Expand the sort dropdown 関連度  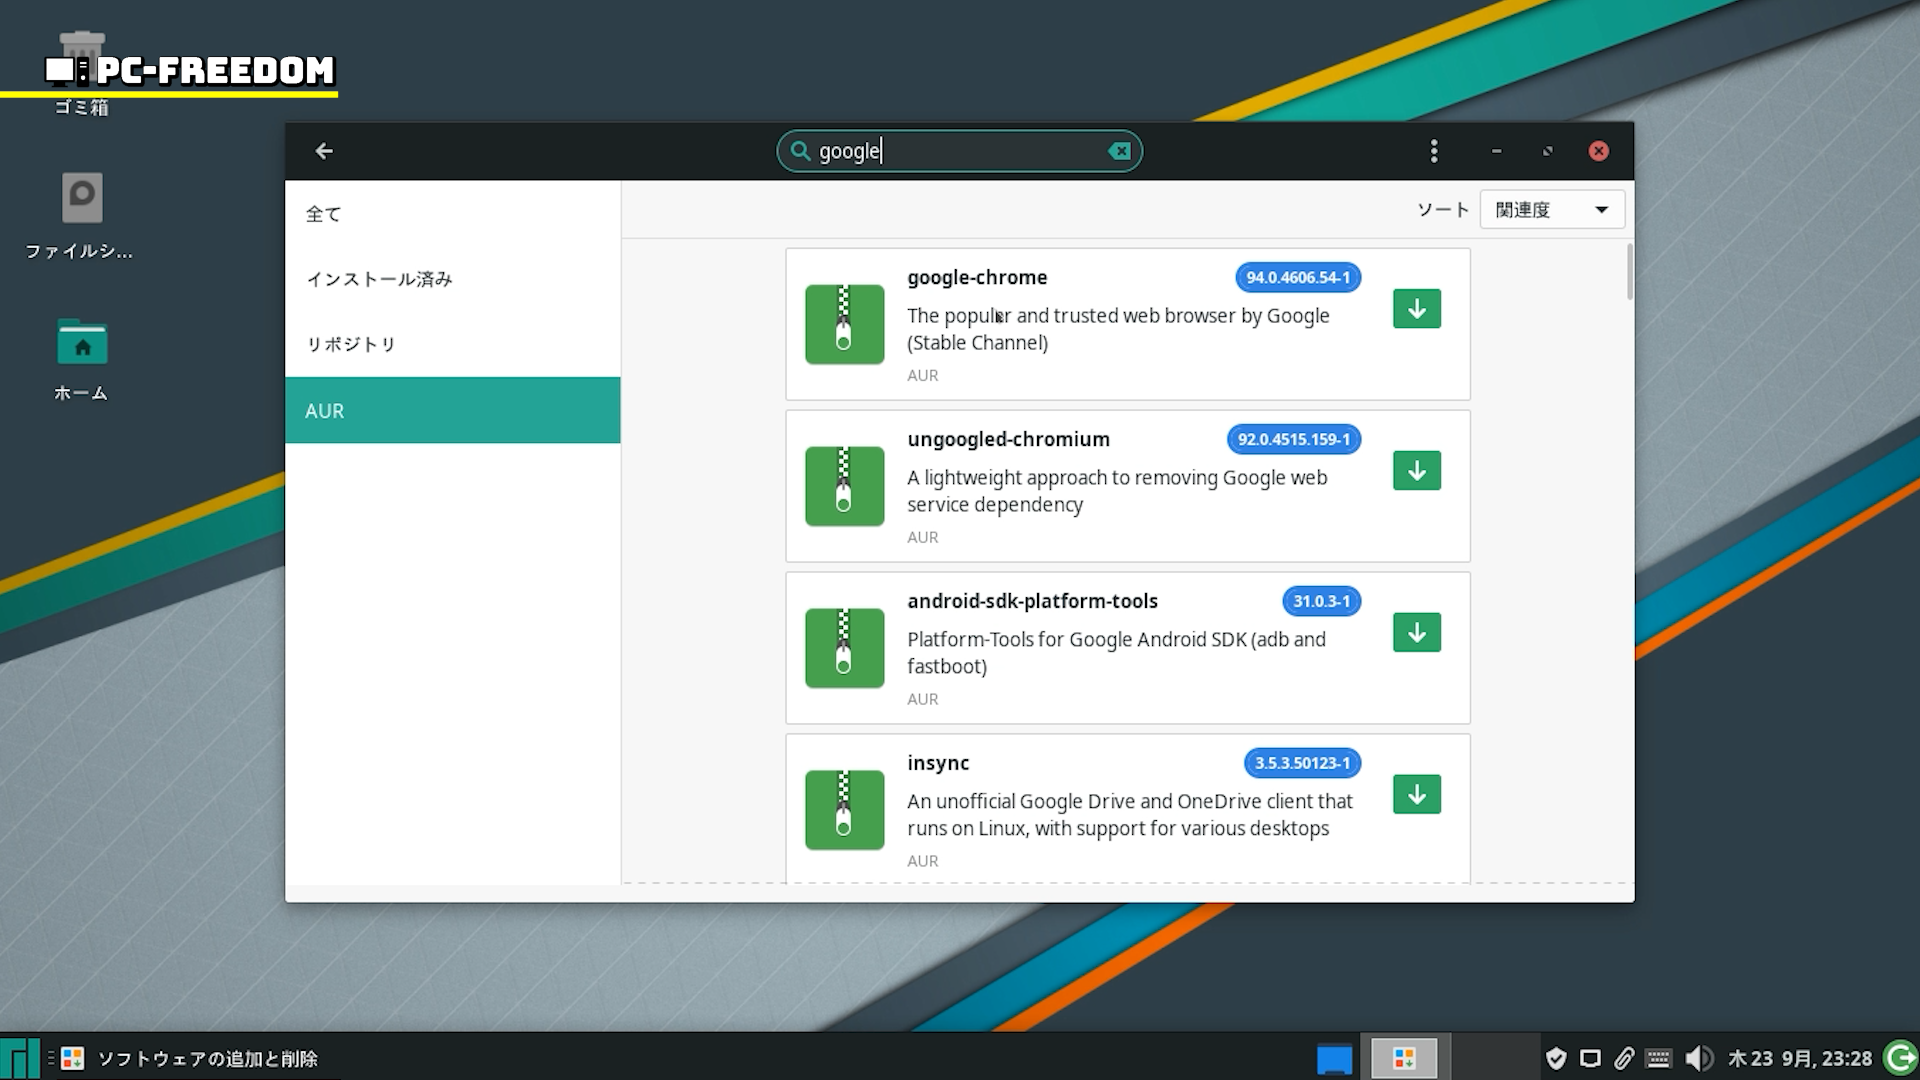click(x=1551, y=210)
